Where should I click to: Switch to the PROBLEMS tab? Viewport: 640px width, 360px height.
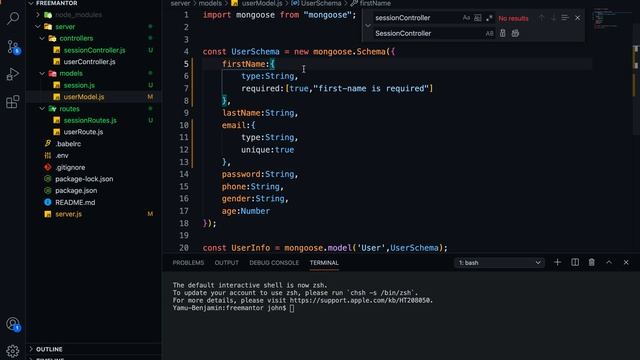pyautogui.click(x=188, y=263)
